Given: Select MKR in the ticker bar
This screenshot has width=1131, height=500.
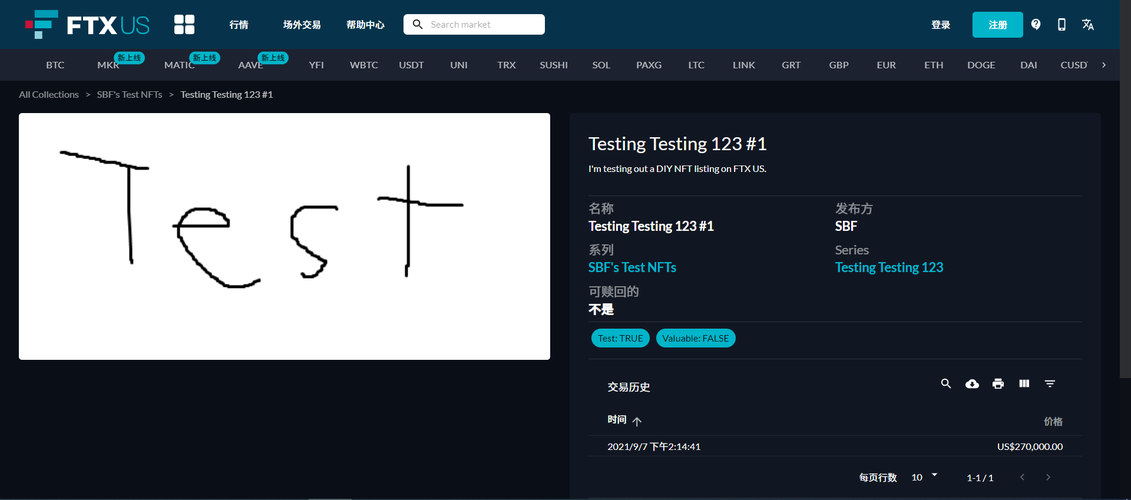Looking at the screenshot, I should pyautogui.click(x=108, y=65).
